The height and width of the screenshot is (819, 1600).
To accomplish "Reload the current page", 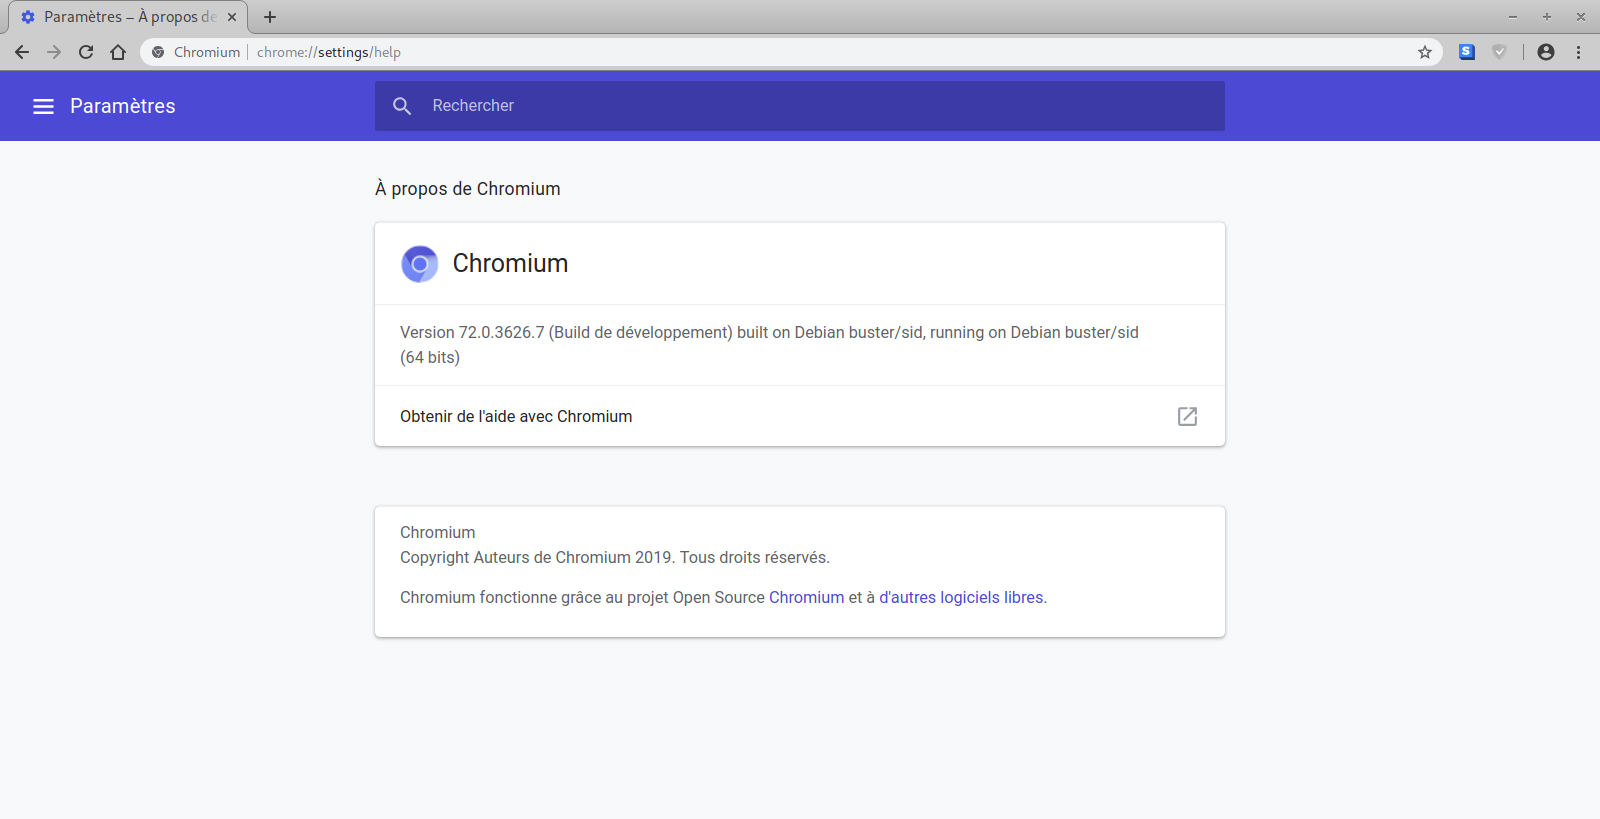I will (86, 52).
